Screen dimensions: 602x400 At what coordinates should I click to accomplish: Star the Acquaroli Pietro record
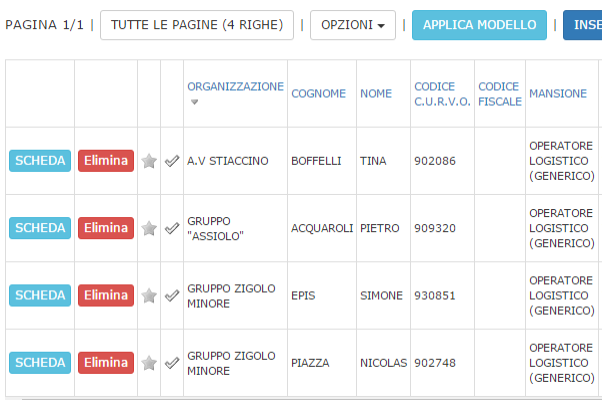click(x=149, y=228)
